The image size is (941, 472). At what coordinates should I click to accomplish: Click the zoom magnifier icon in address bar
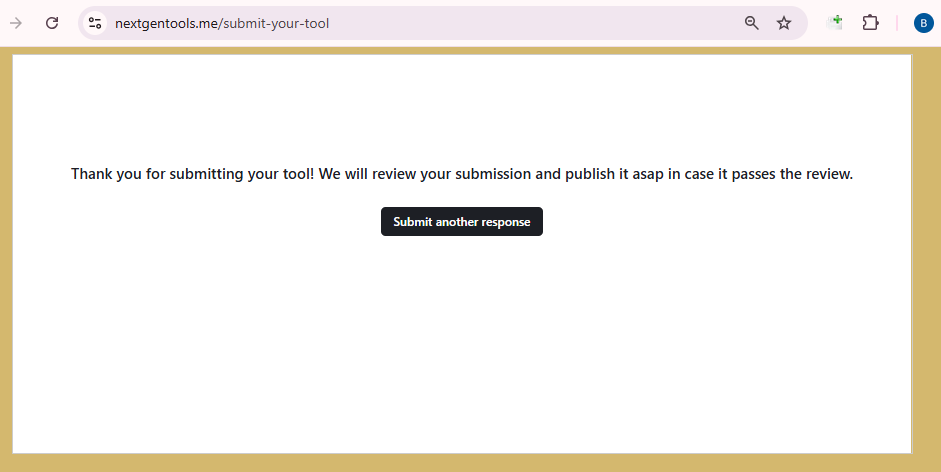click(752, 23)
